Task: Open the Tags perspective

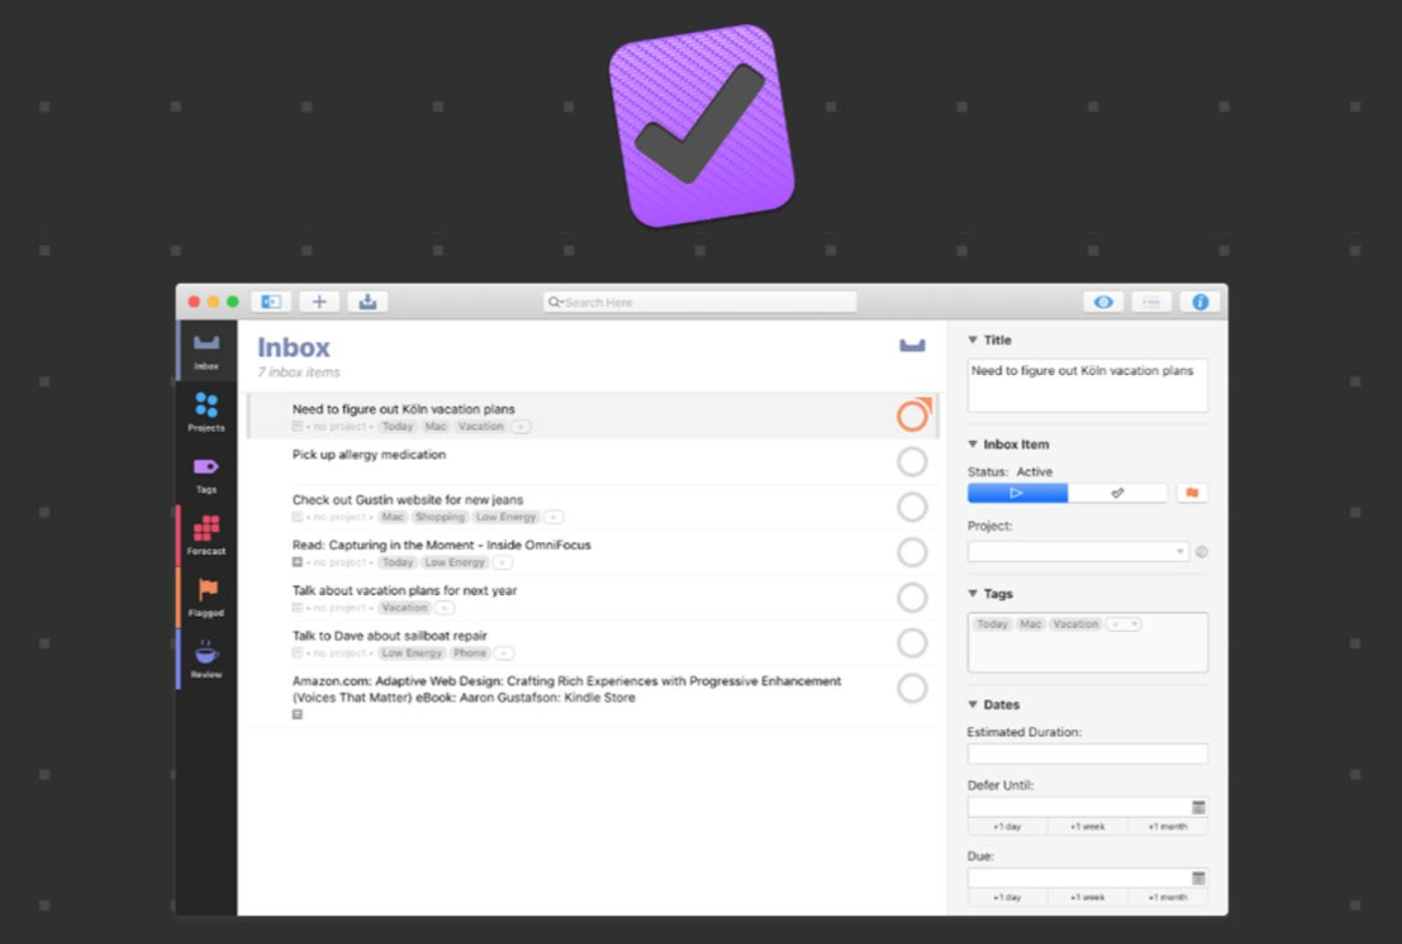Action: tap(206, 474)
